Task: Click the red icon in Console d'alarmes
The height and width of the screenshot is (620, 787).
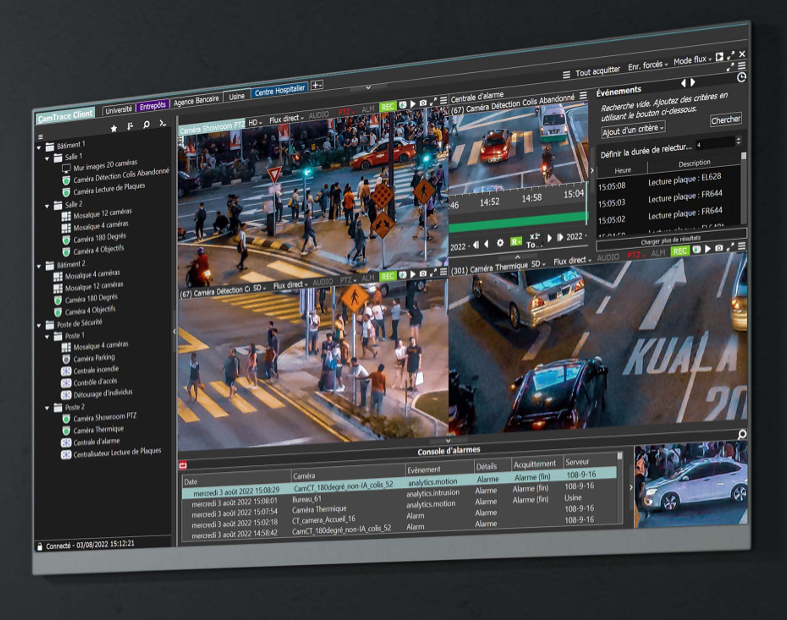Action: pyautogui.click(x=183, y=466)
